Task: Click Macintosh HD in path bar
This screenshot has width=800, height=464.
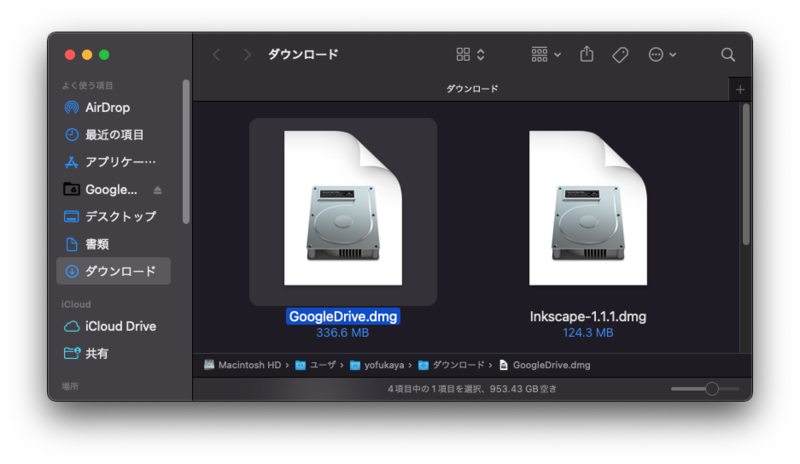Action: (243, 365)
